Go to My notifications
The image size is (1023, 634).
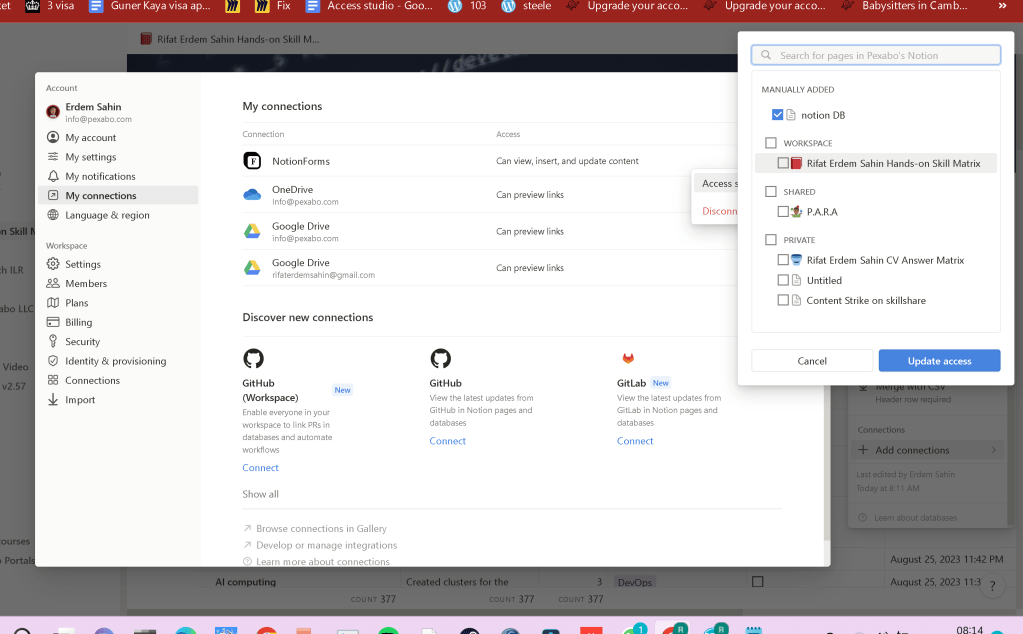pos(118,176)
